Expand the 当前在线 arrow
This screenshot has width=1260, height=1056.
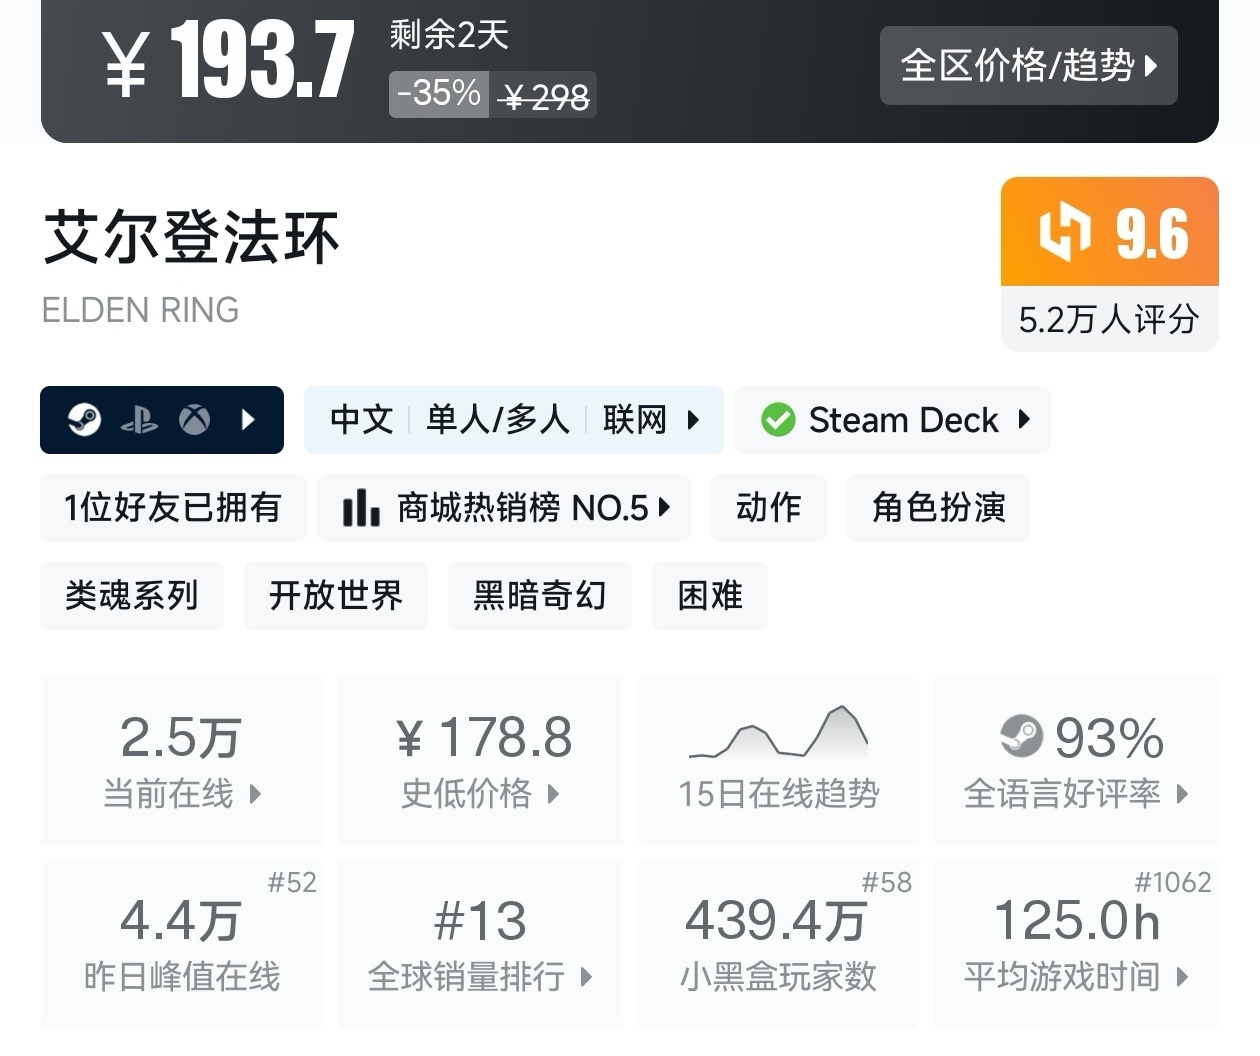pos(255,794)
